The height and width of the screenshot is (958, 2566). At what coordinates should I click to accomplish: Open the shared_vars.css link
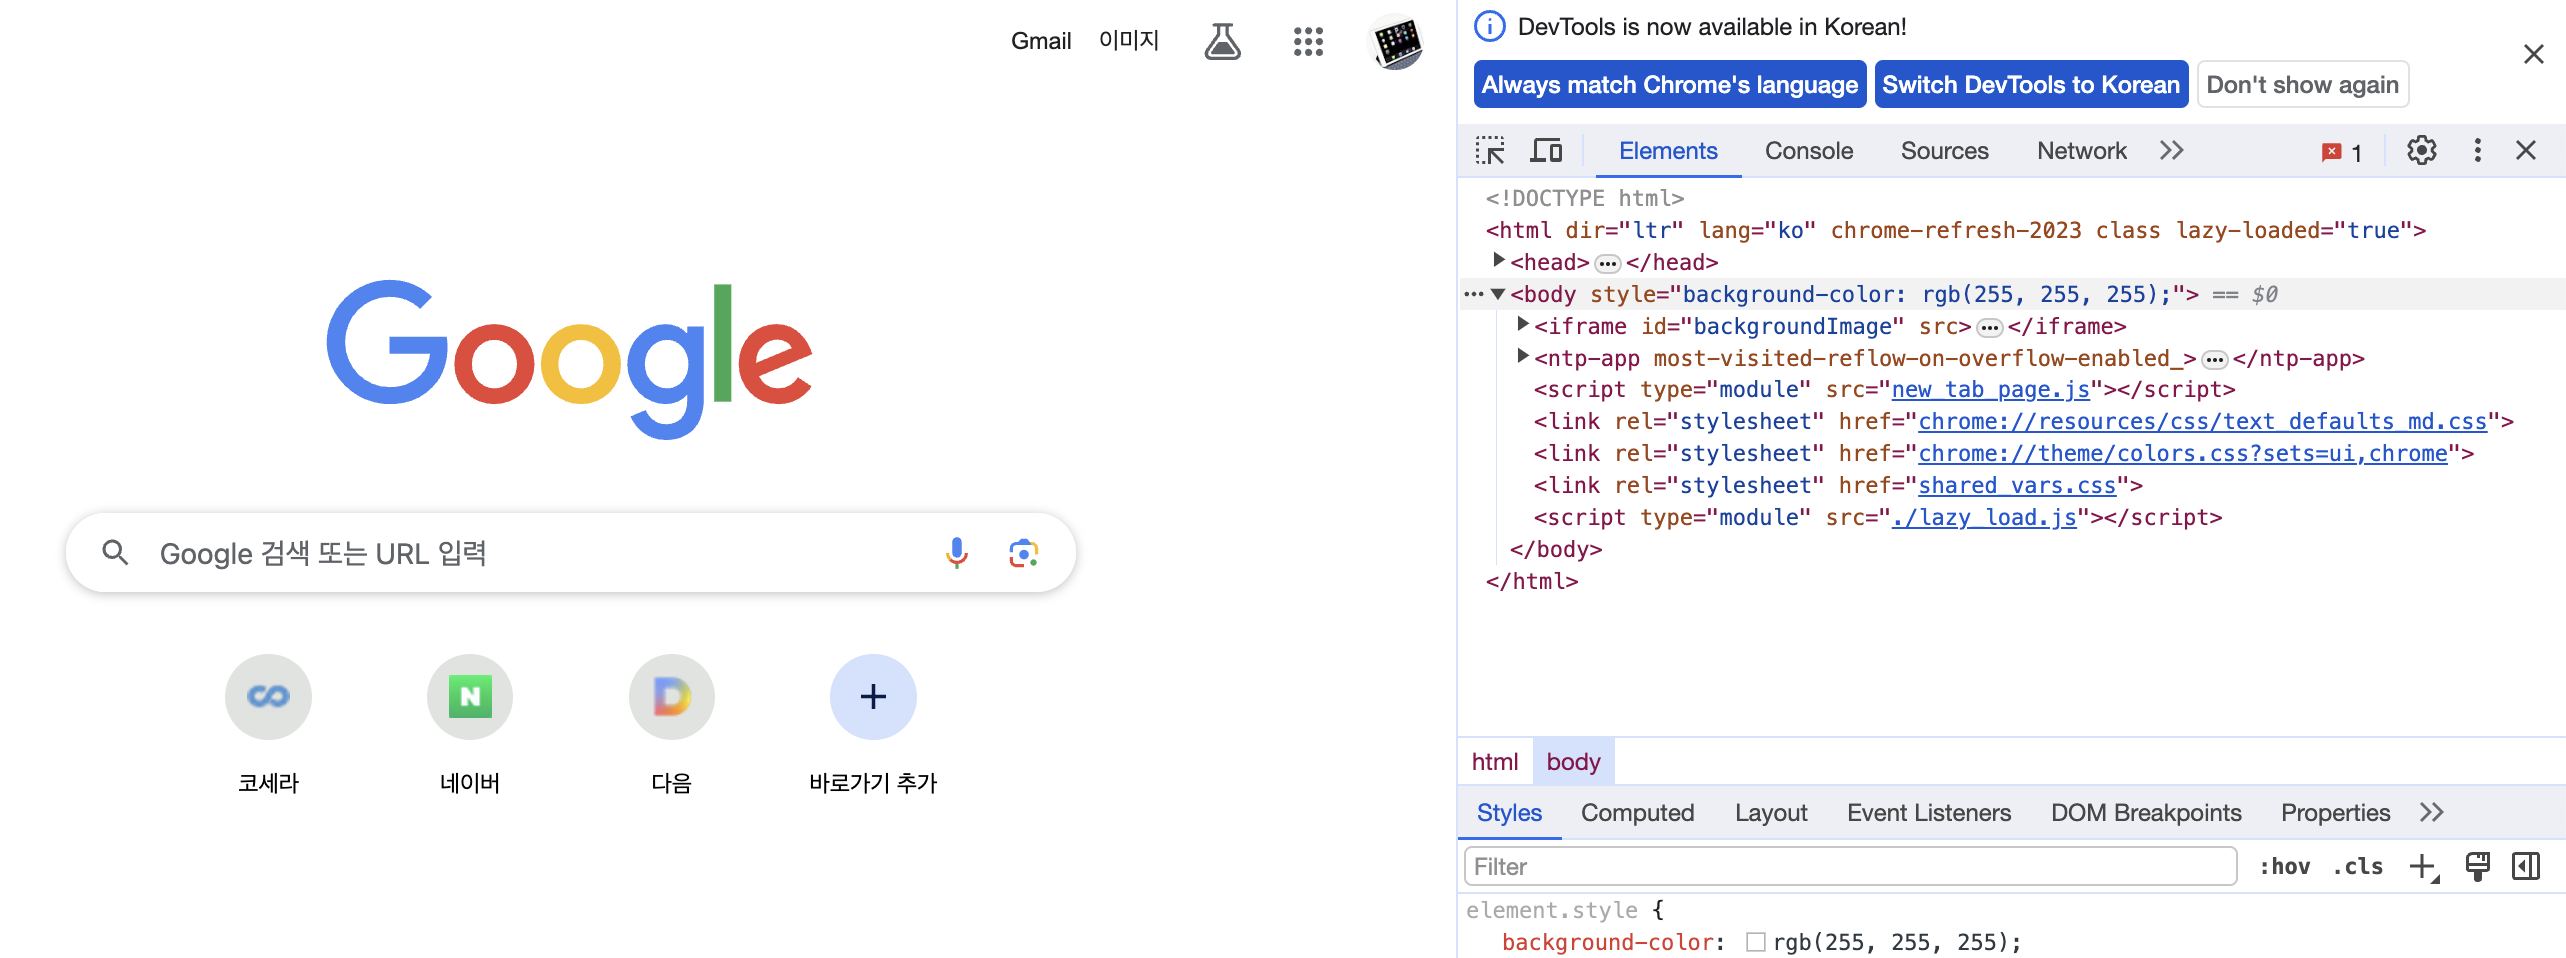[x=2017, y=485]
